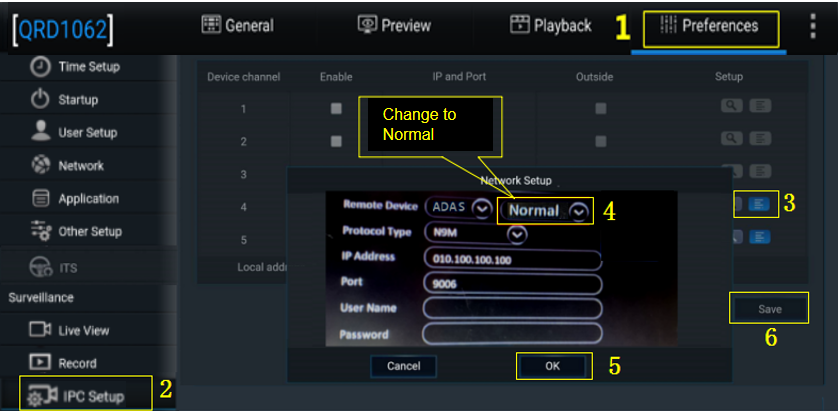
Task: Enable device channel 1 checkbox
Action: (336, 108)
